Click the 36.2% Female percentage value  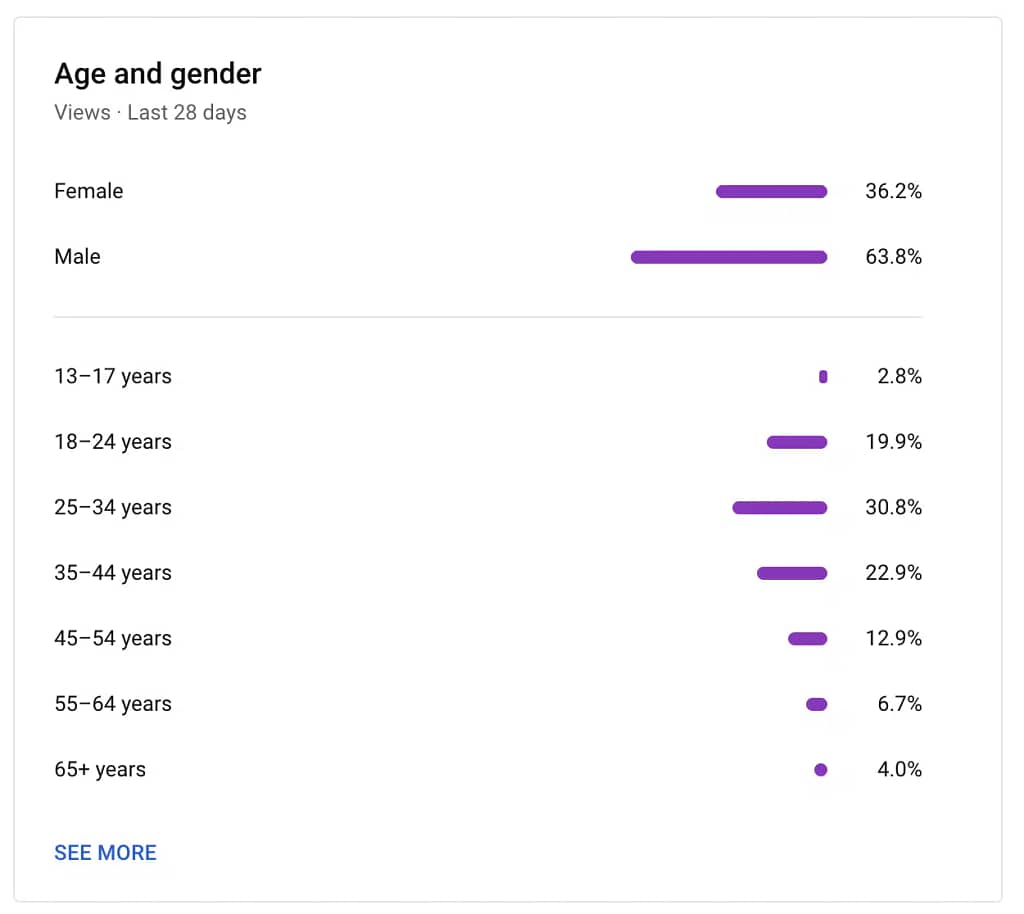click(x=893, y=191)
